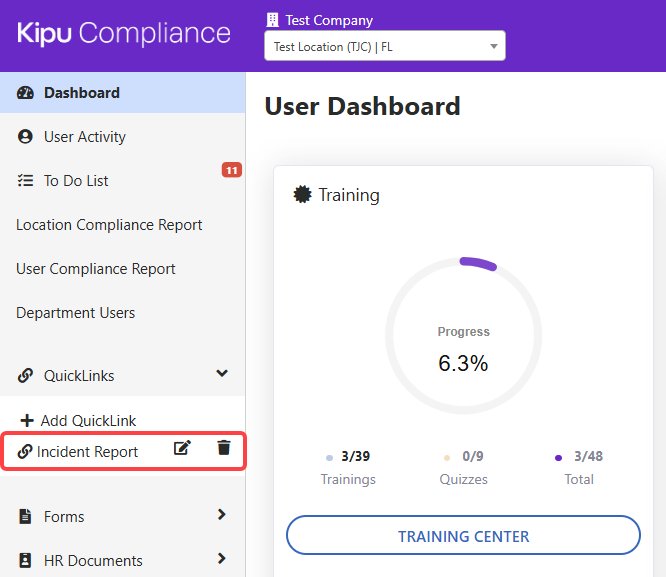Click the Test Company building icon
The height and width of the screenshot is (577, 666).
272,20
